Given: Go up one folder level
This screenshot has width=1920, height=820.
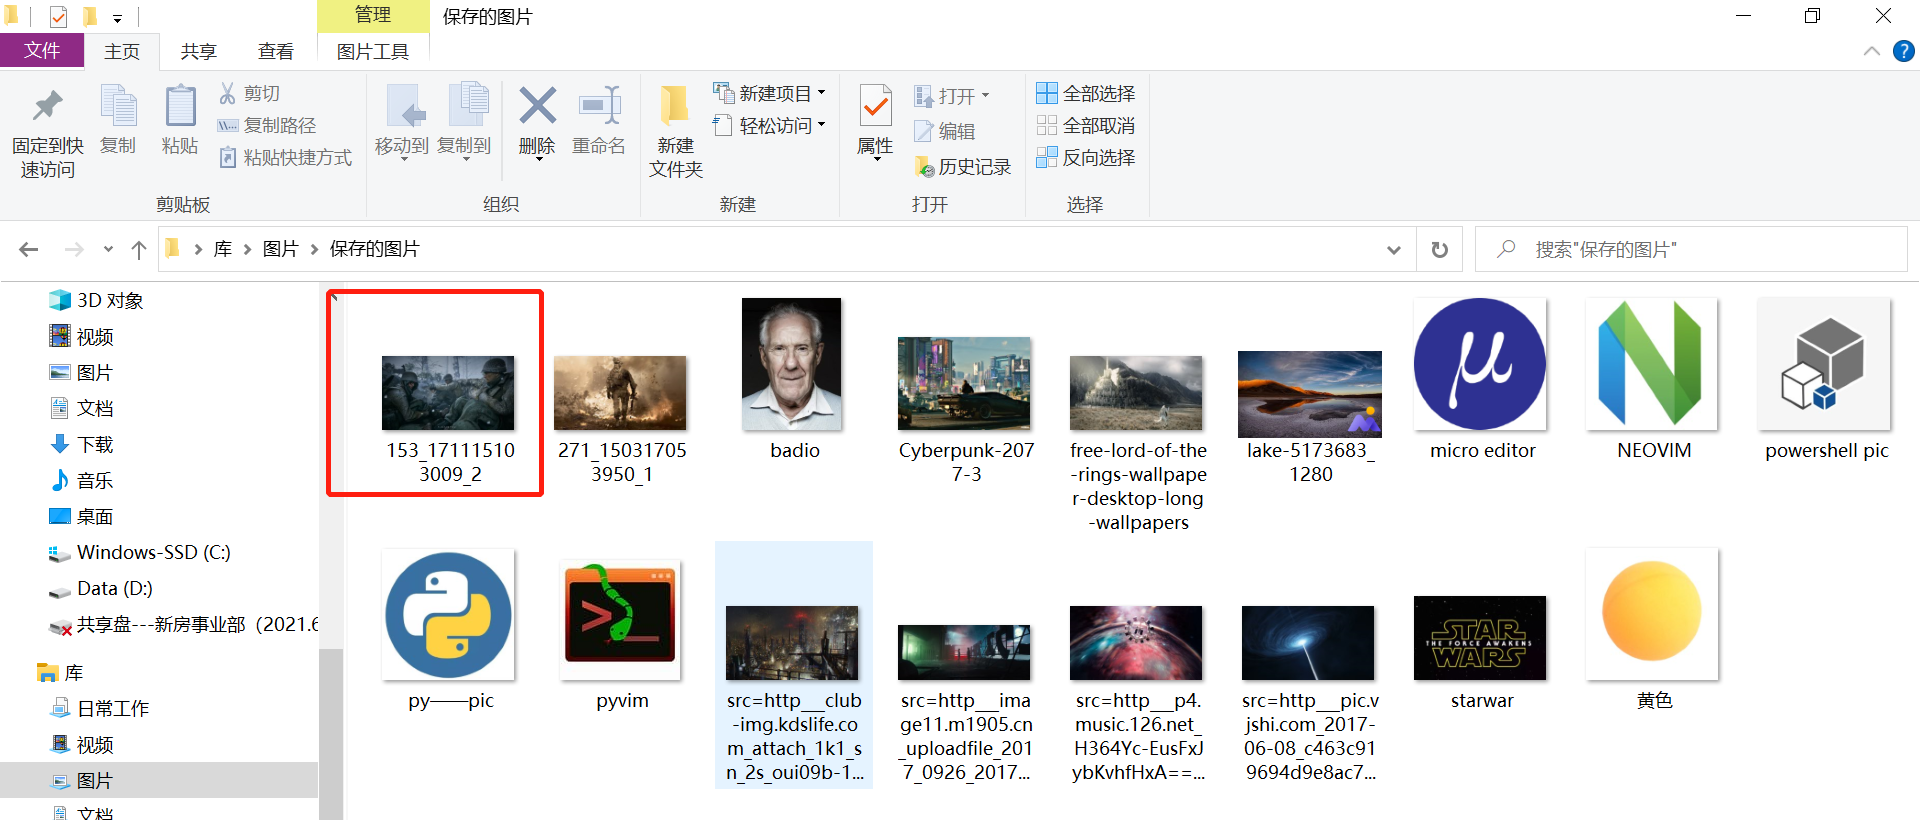Looking at the screenshot, I should coord(139,249).
